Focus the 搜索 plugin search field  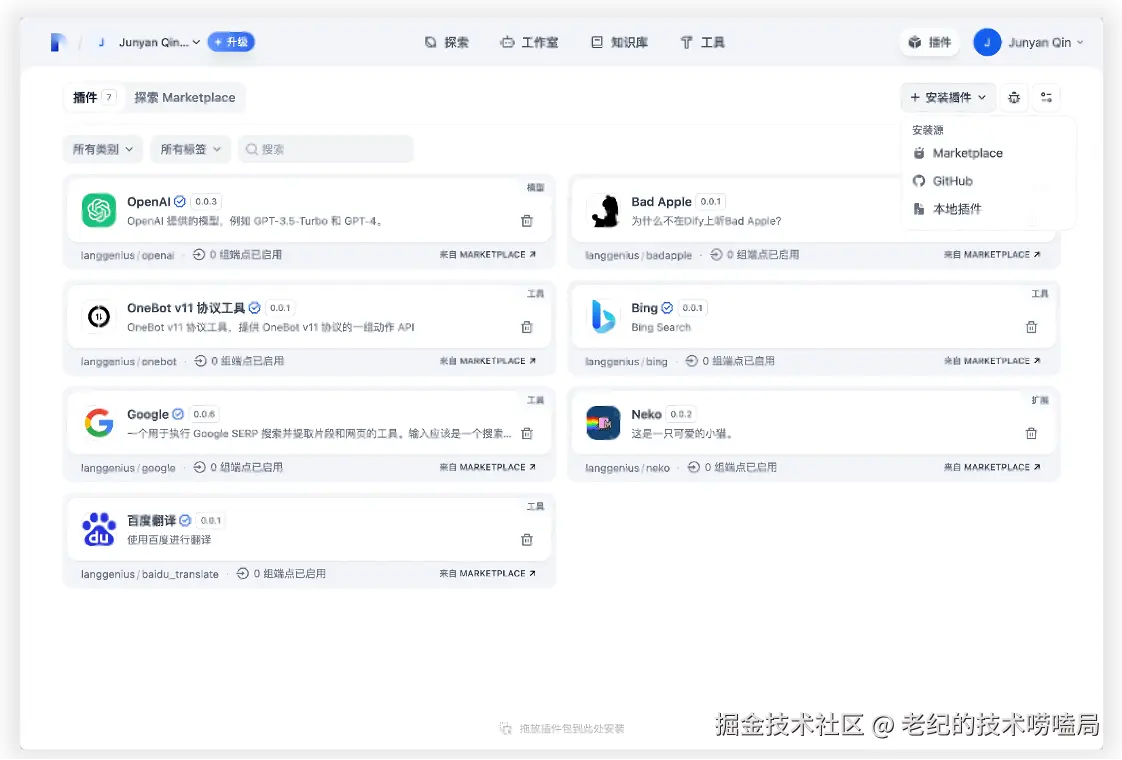pyautogui.click(x=326, y=149)
